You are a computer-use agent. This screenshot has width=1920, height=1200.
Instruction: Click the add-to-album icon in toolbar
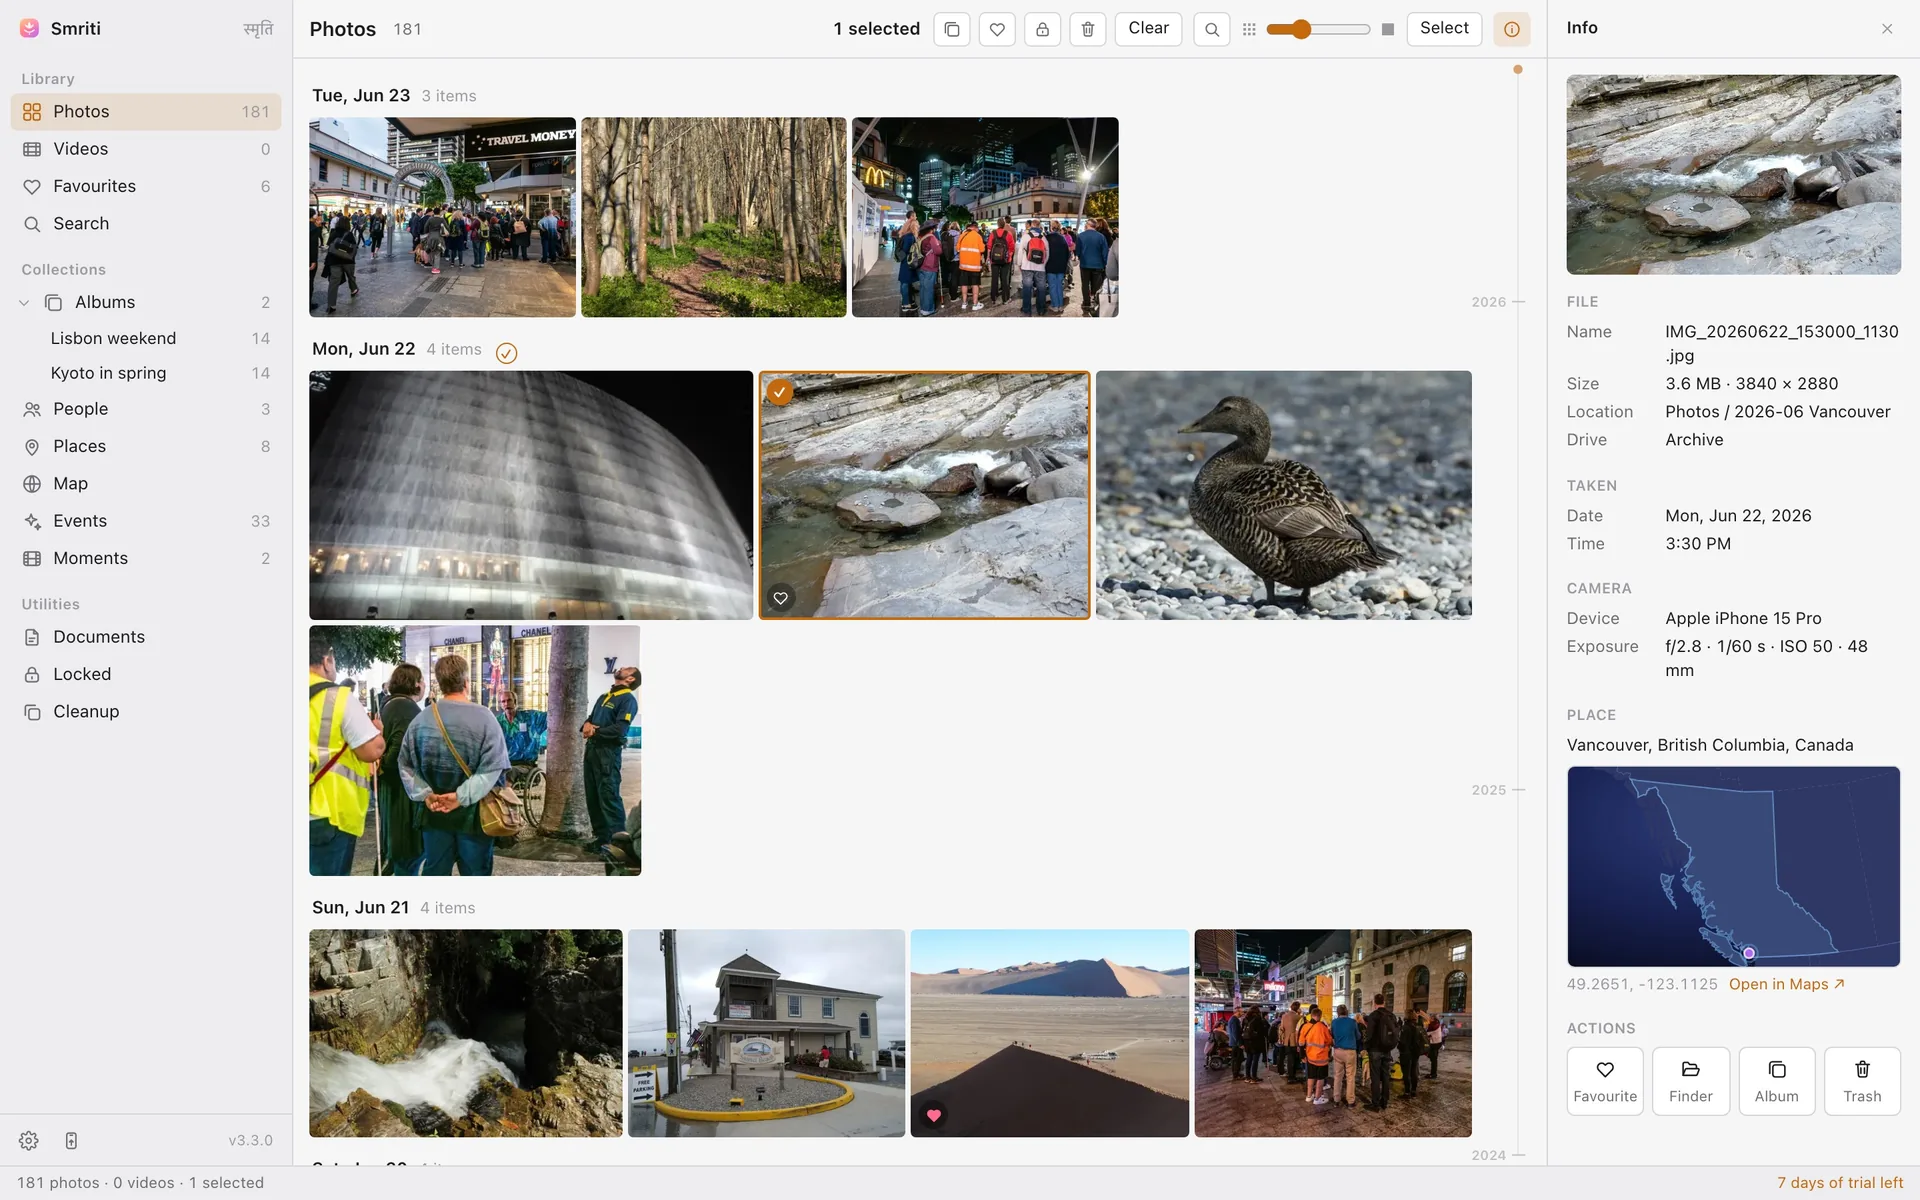click(x=952, y=29)
